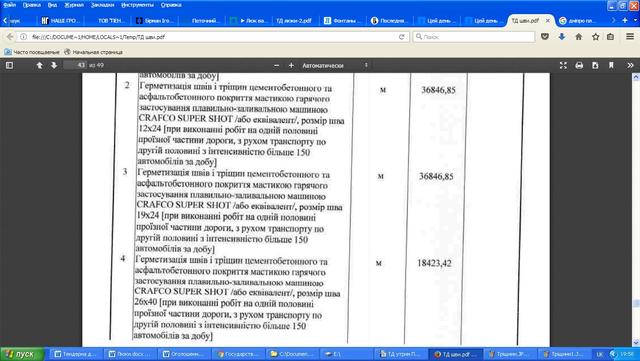This screenshot has height=361, width=640.
Task: Switch to the ТД люки-2.pdf tab
Action: [294, 20]
